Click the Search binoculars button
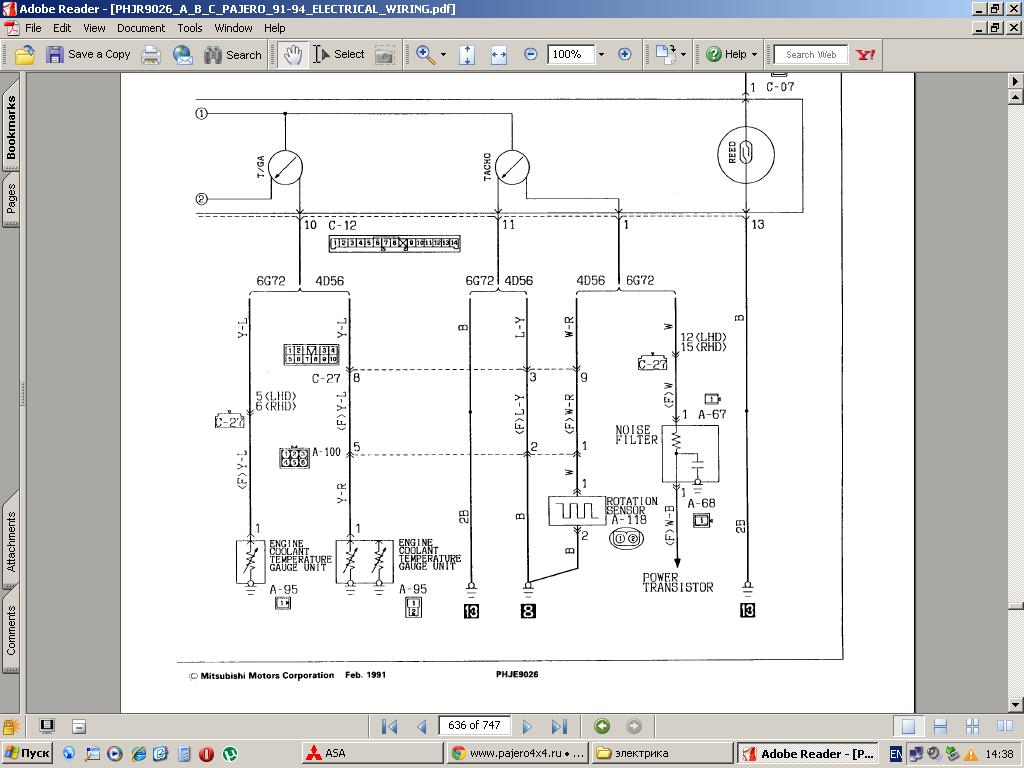Viewport: 1024px width, 768px height. [233, 55]
